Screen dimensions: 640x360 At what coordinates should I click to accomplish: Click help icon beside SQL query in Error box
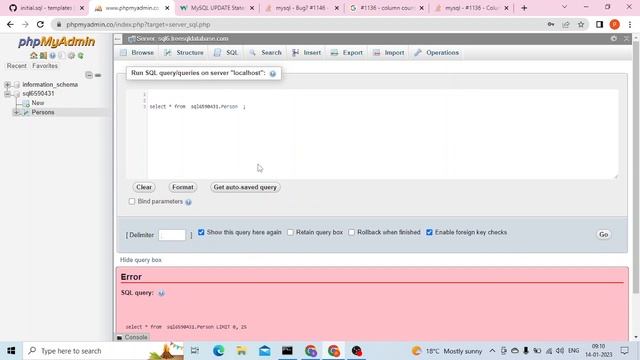point(161,293)
